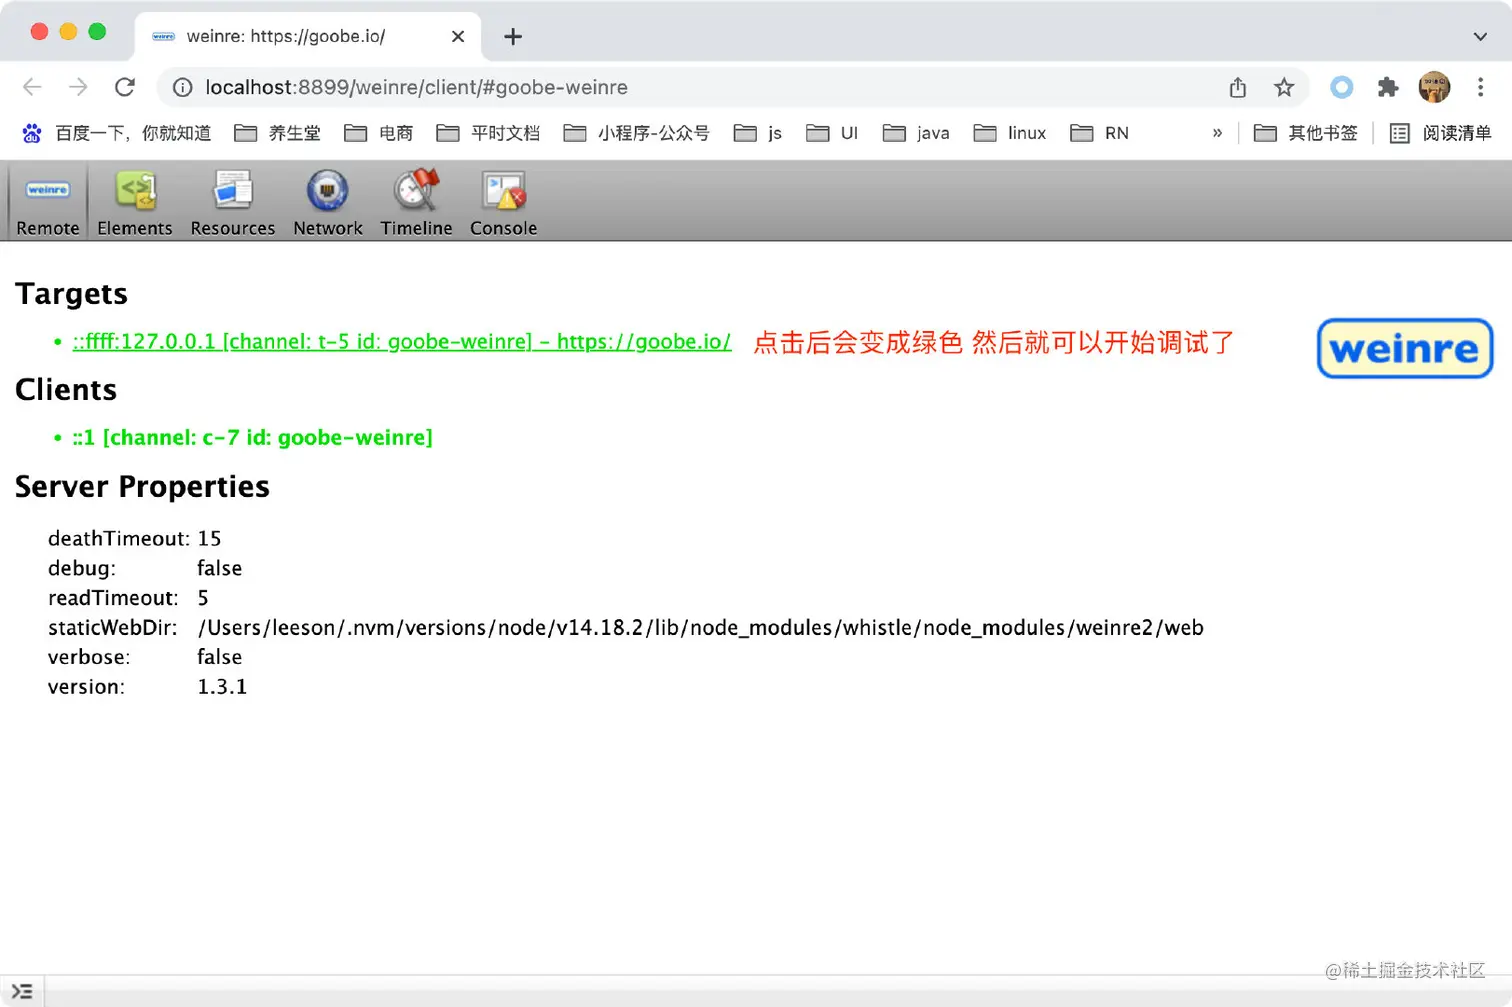Click the readTimeout value 5
Image resolution: width=1512 pixels, height=1007 pixels.
click(203, 598)
